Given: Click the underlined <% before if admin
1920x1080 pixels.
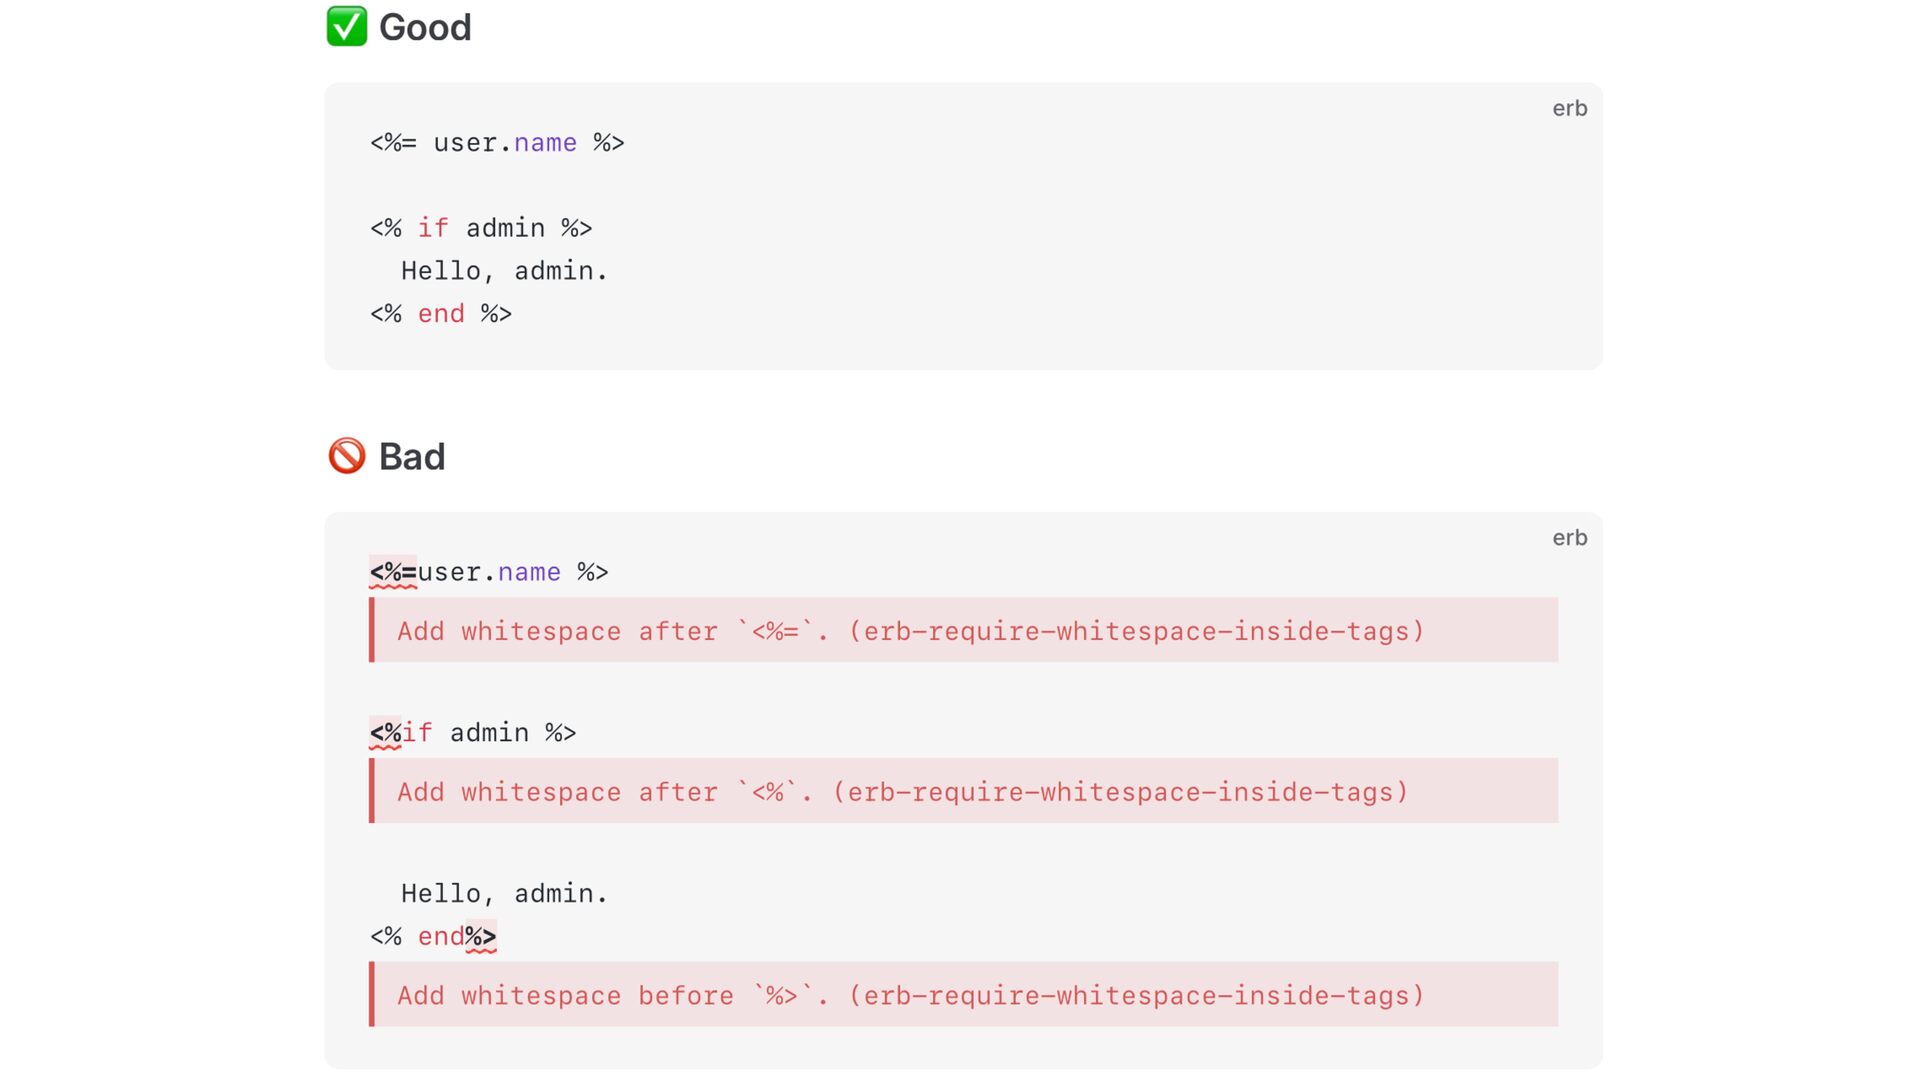Looking at the screenshot, I should pos(385,733).
